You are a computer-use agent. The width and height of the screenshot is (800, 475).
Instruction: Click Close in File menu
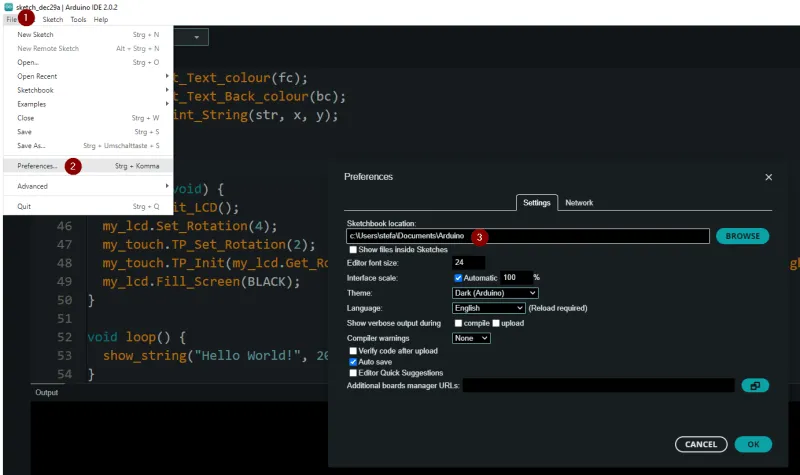pyautogui.click(x=88, y=118)
